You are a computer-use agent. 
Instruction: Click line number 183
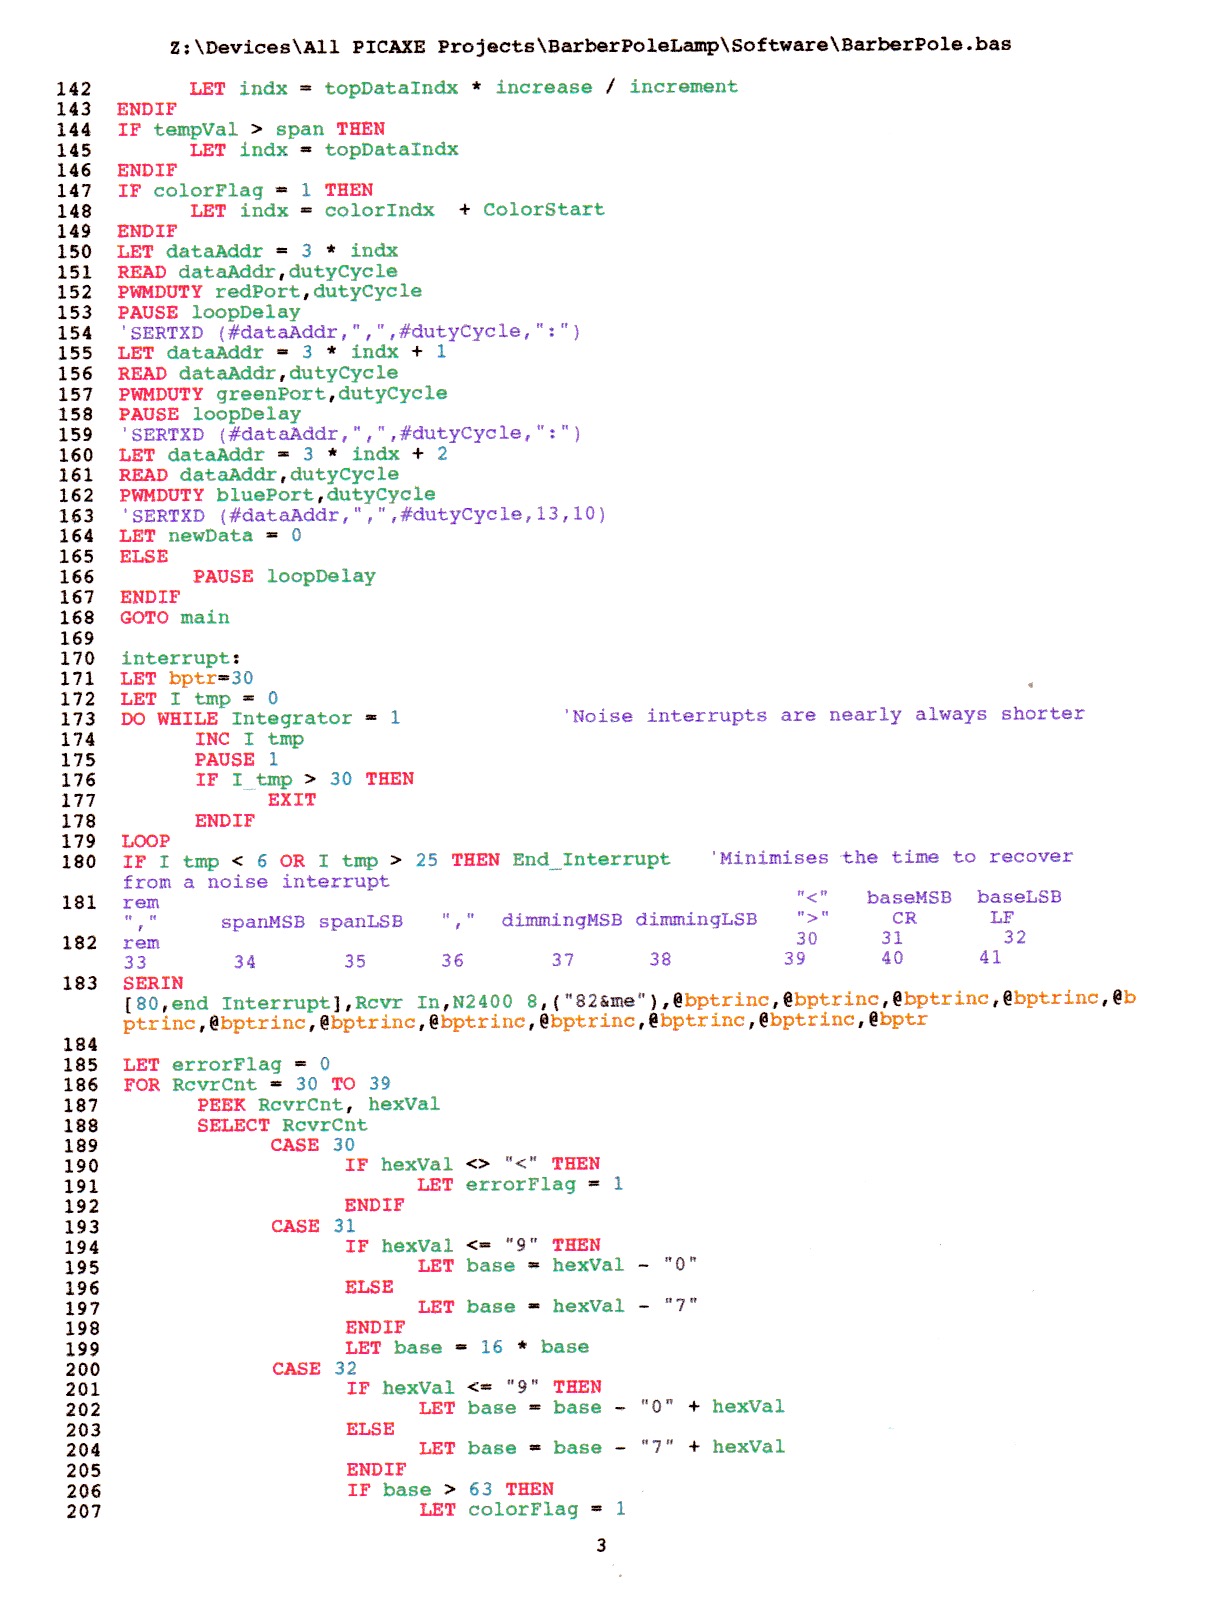click(x=80, y=984)
